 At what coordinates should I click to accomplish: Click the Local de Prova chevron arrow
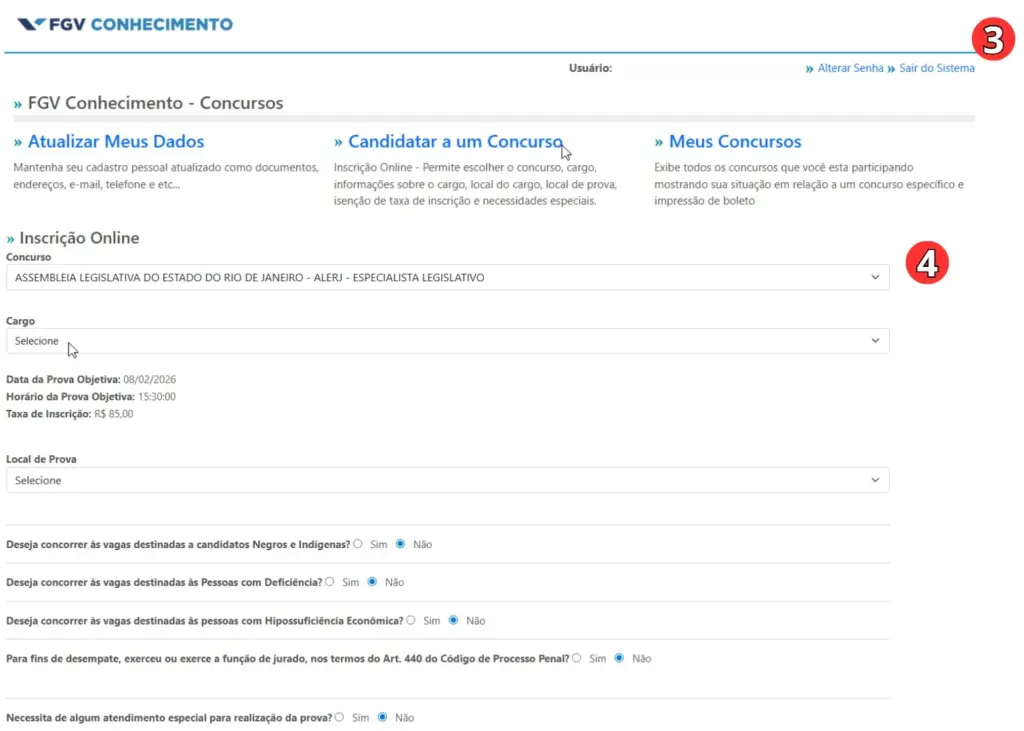tap(875, 480)
